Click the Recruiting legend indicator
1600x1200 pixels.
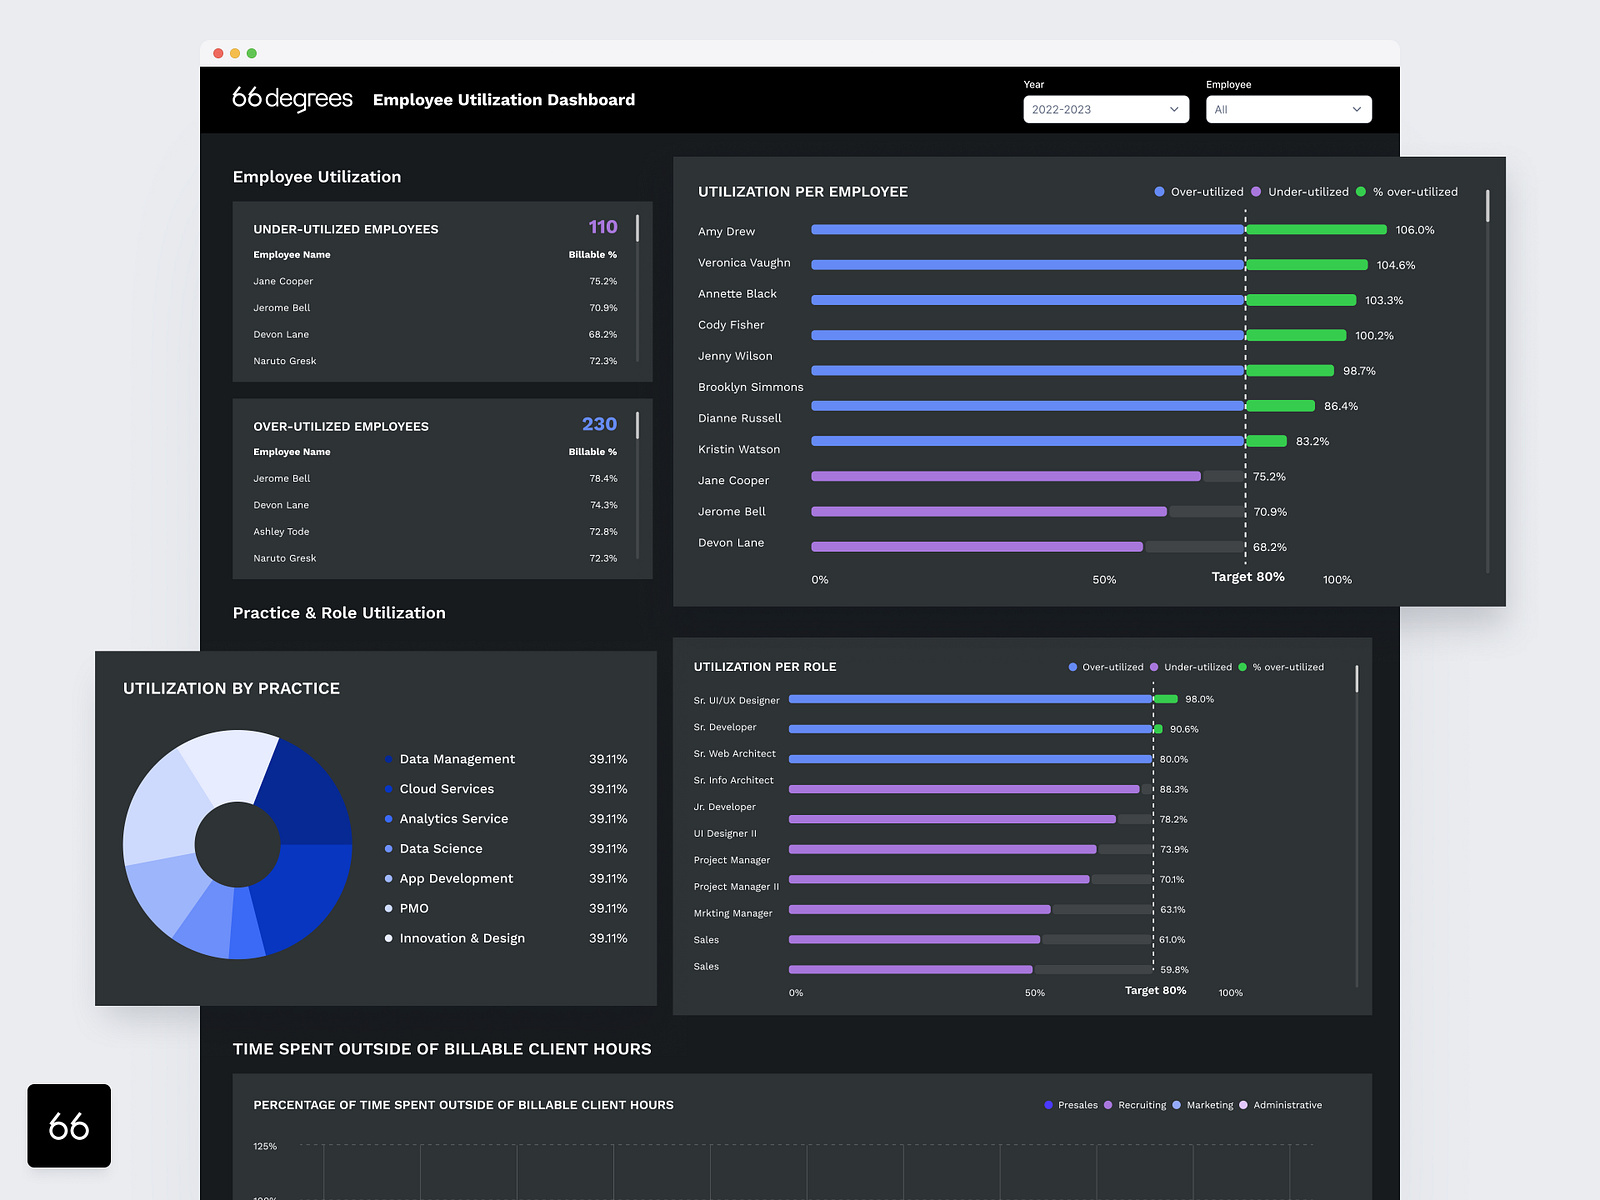click(x=1108, y=1105)
